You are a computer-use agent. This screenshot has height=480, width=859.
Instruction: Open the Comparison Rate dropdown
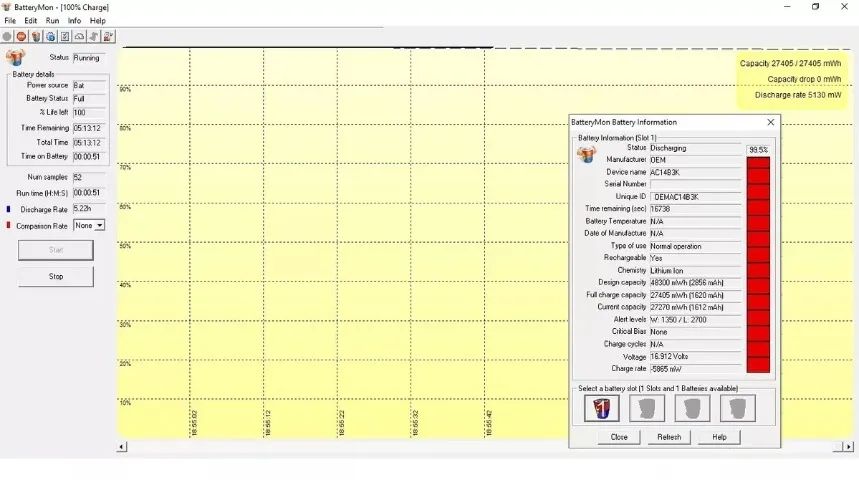tap(99, 226)
